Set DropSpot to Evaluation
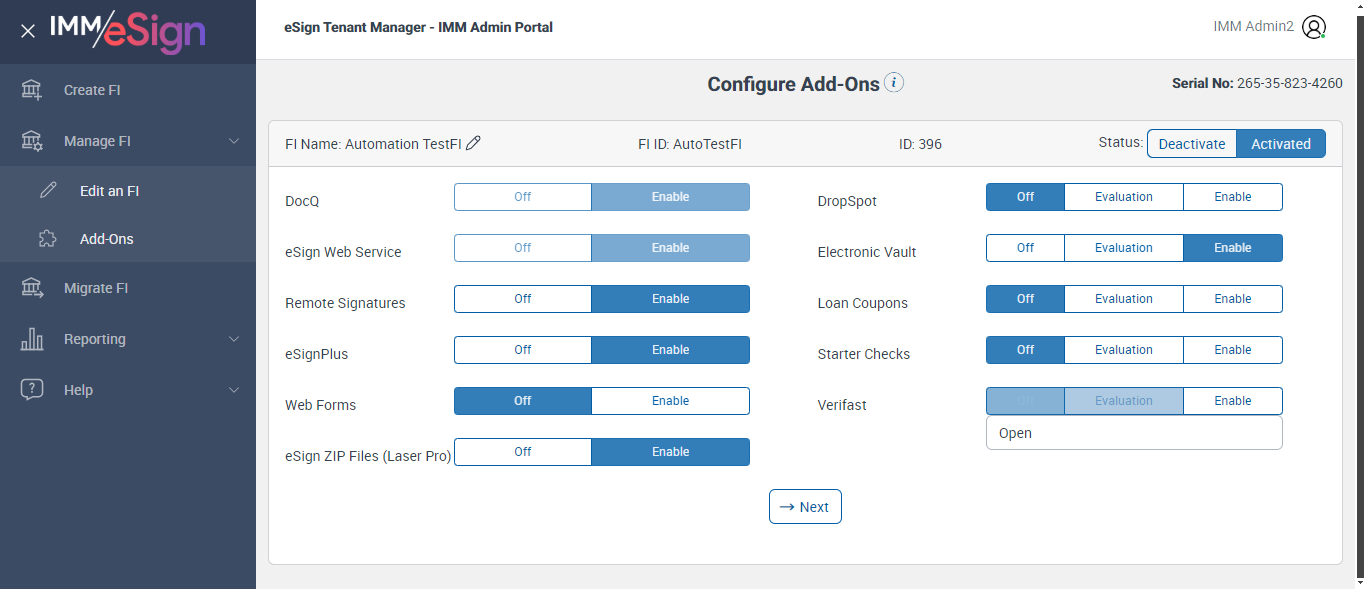Image resolution: width=1366 pixels, height=589 pixels. (1123, 197)
